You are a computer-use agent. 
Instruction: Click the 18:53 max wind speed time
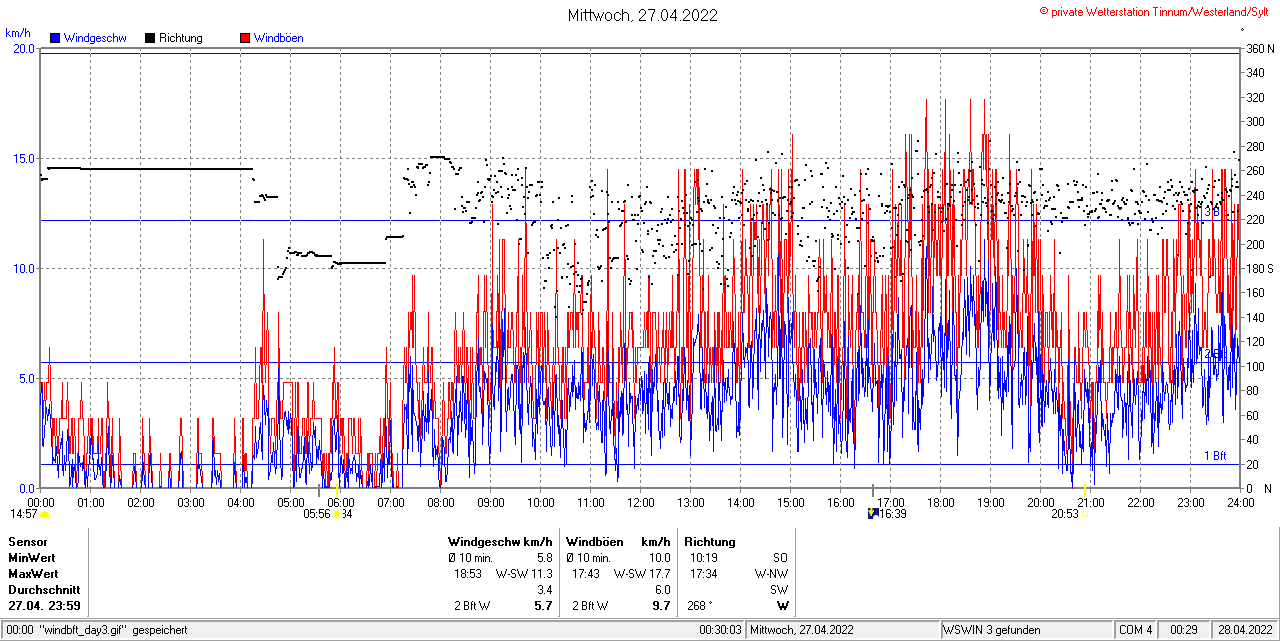tap(469, 573)
